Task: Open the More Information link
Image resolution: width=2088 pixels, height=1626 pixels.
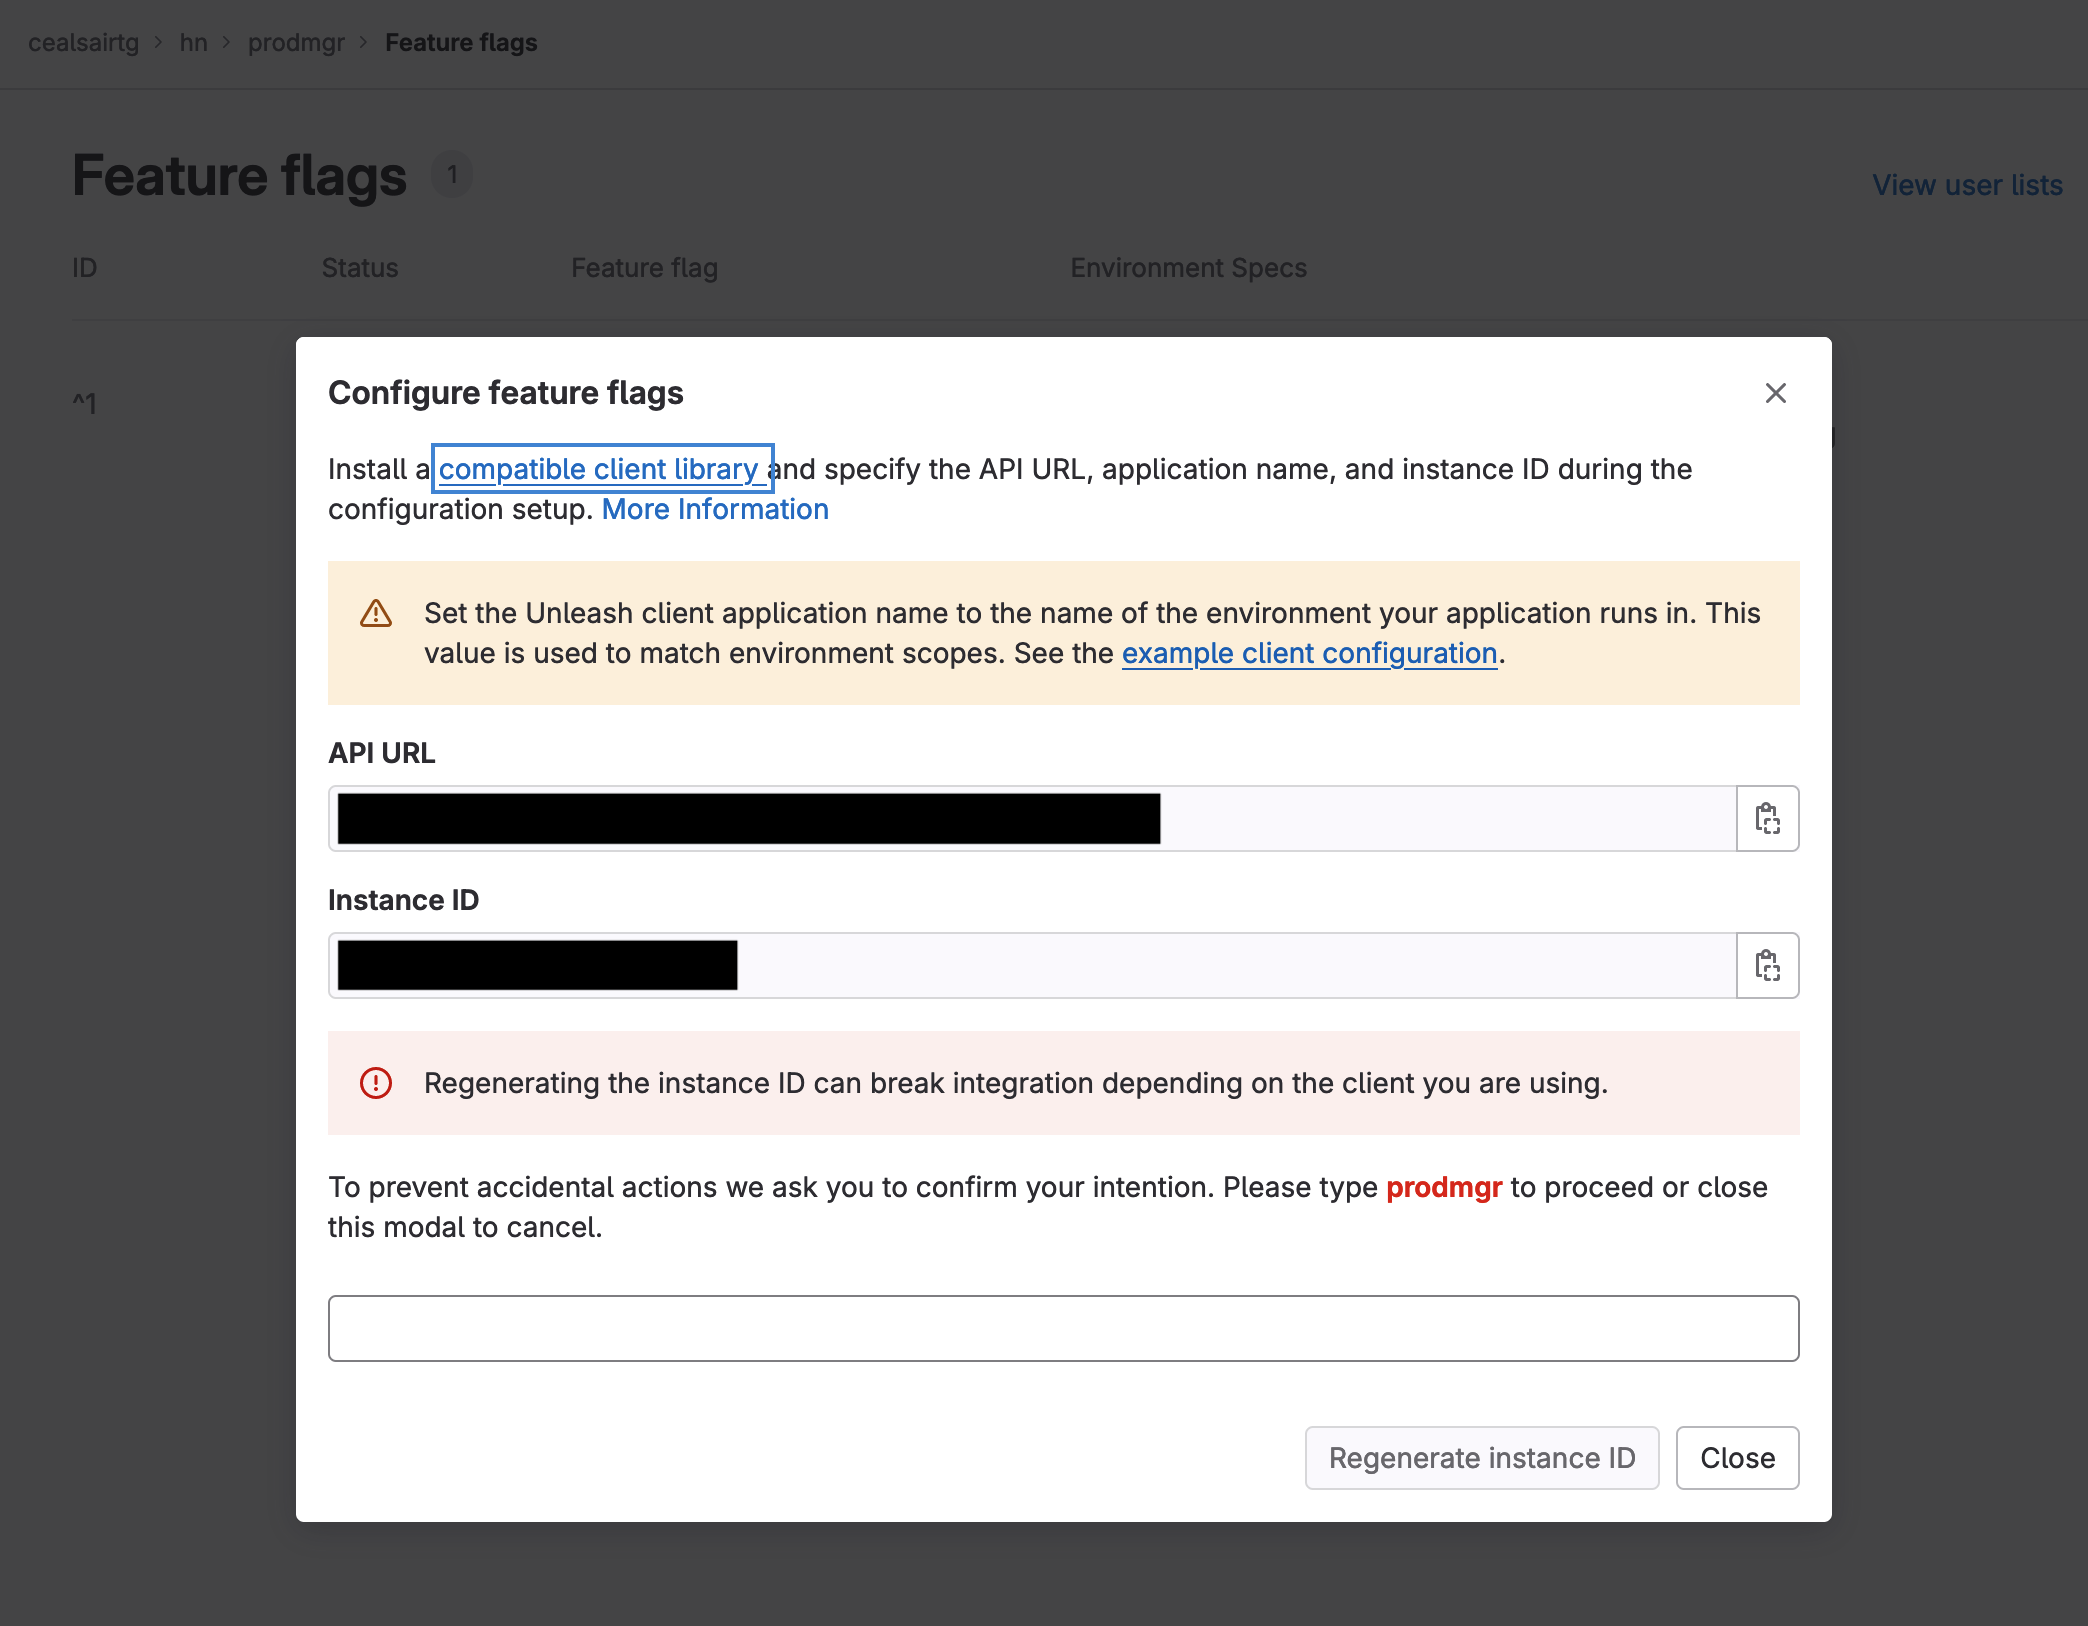Action: pyautogui.click(x=714, y=509)
